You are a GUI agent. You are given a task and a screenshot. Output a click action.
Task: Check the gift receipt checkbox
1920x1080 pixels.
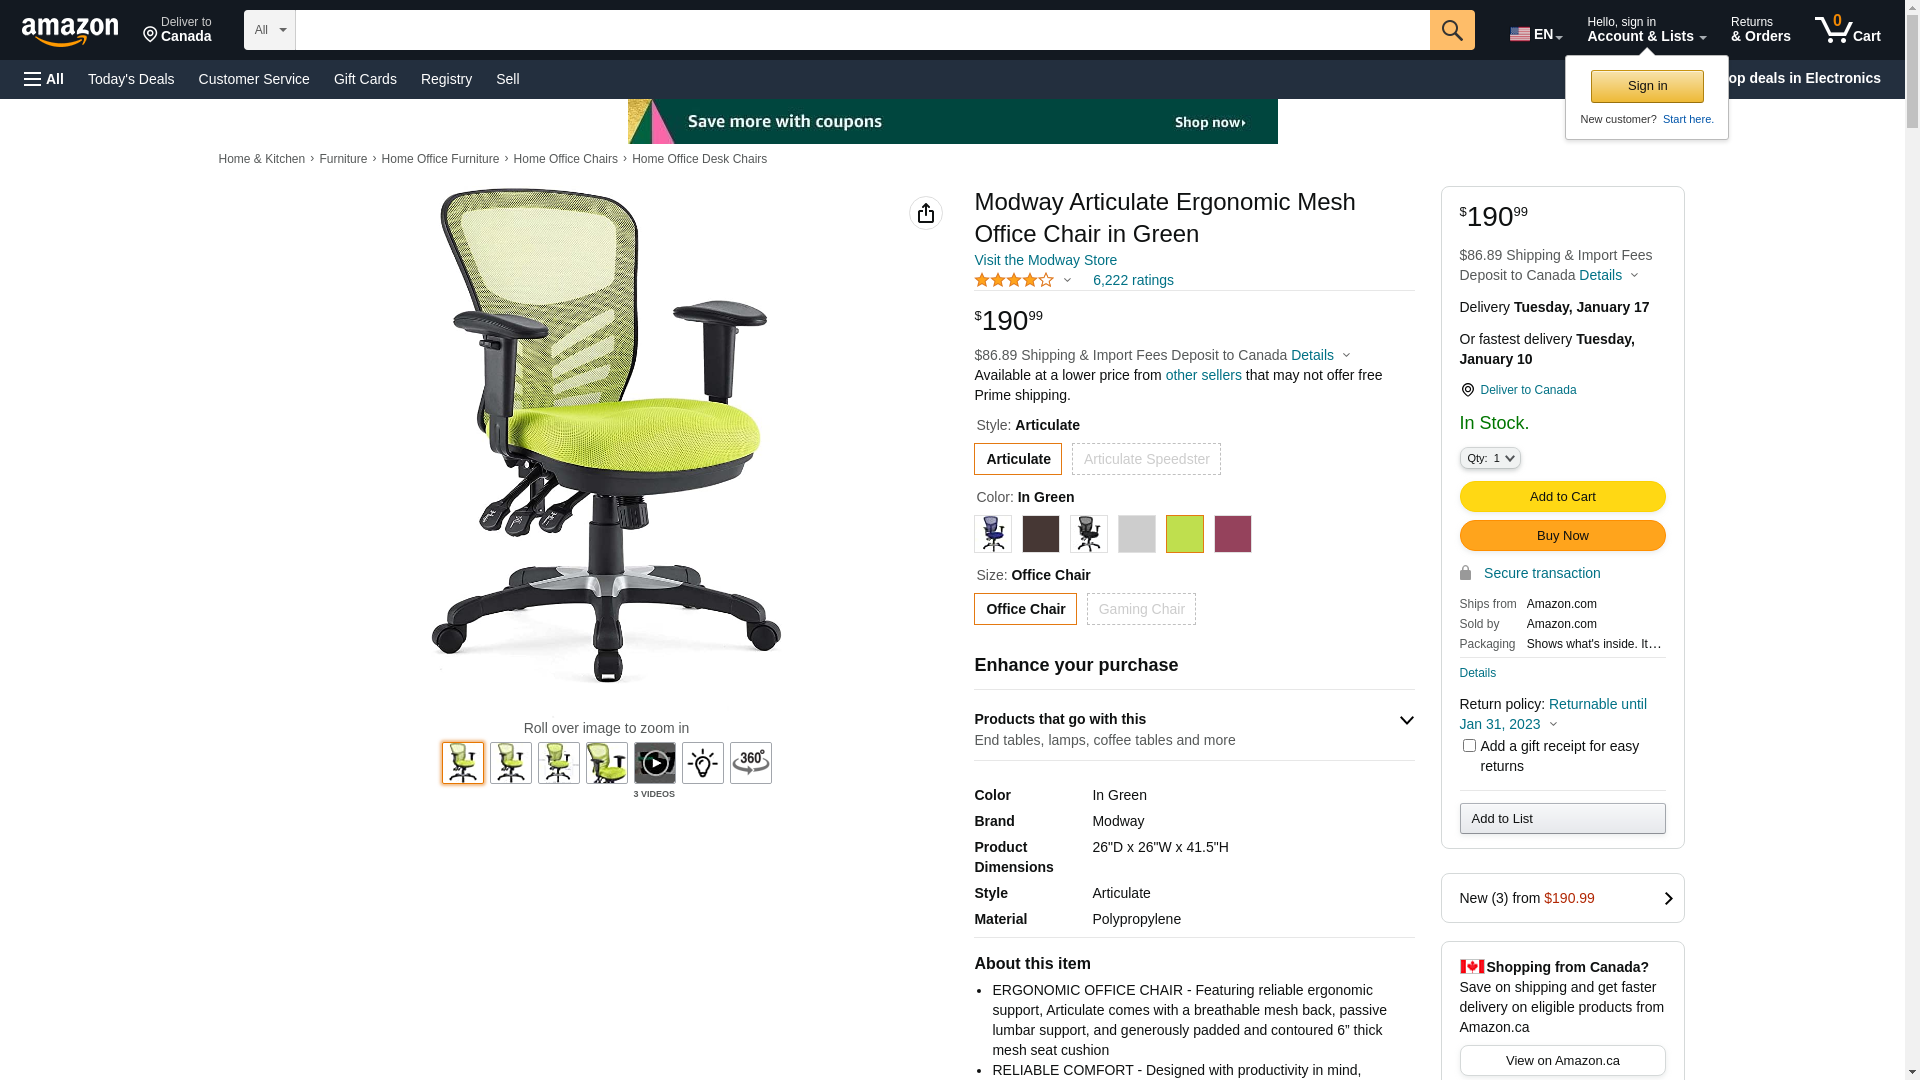pyautogui.click(x=1469, y=746)
